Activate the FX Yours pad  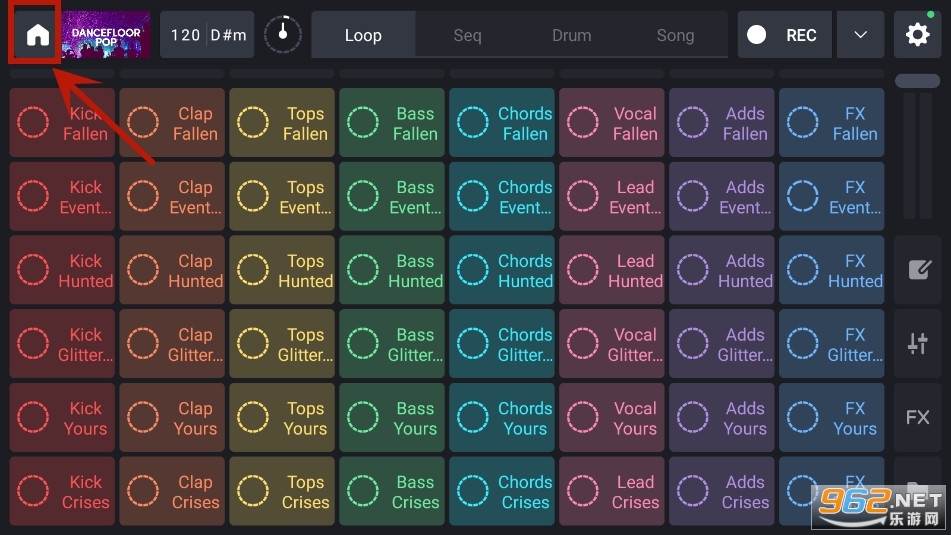832,417
